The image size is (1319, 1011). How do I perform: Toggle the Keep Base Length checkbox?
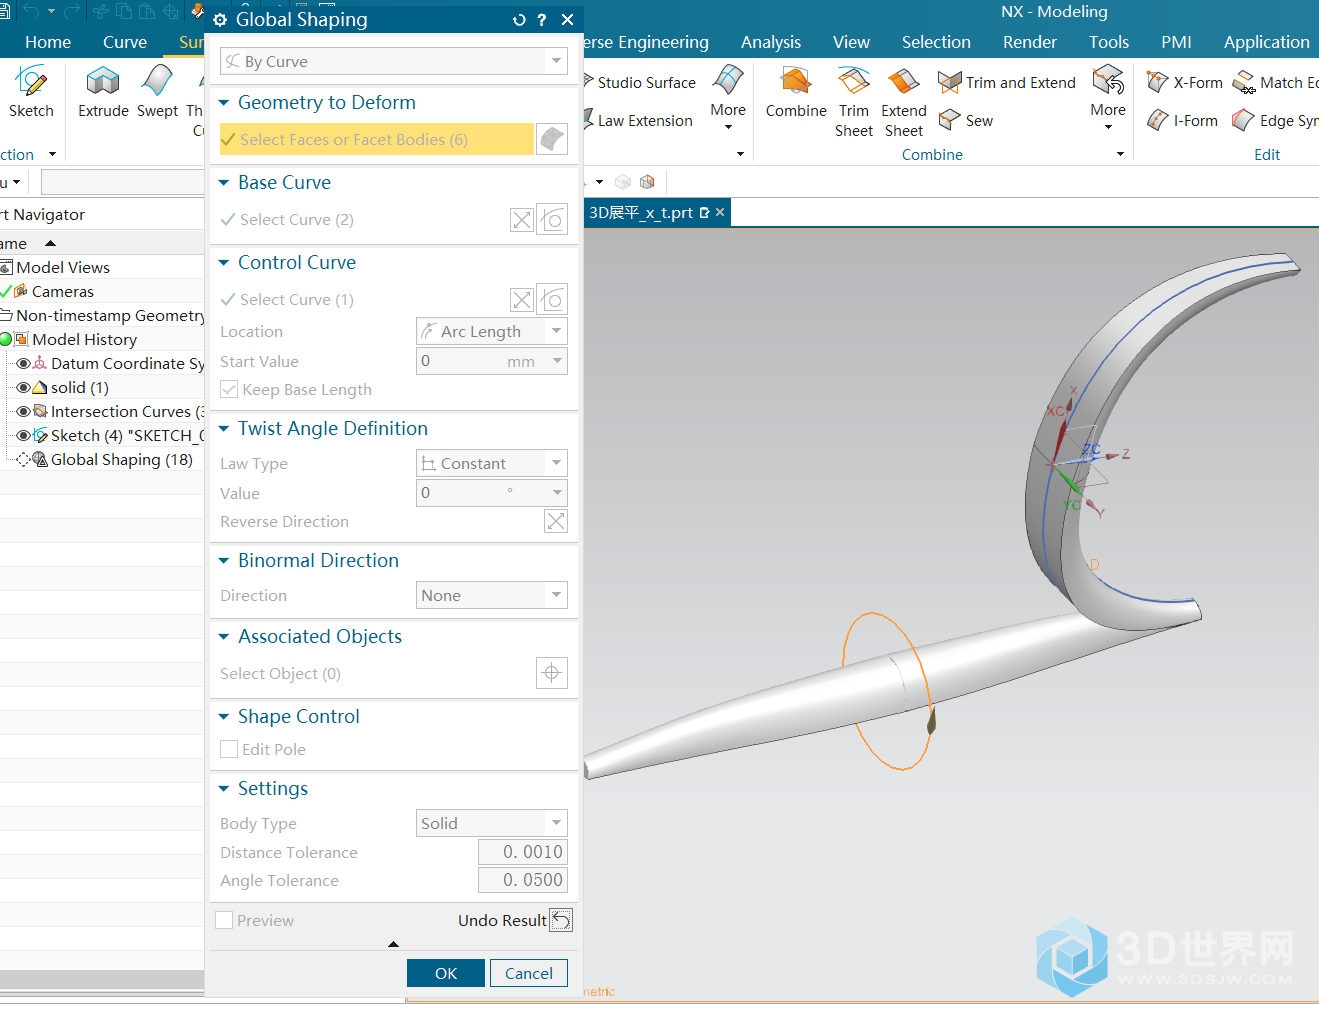point(229,389)
